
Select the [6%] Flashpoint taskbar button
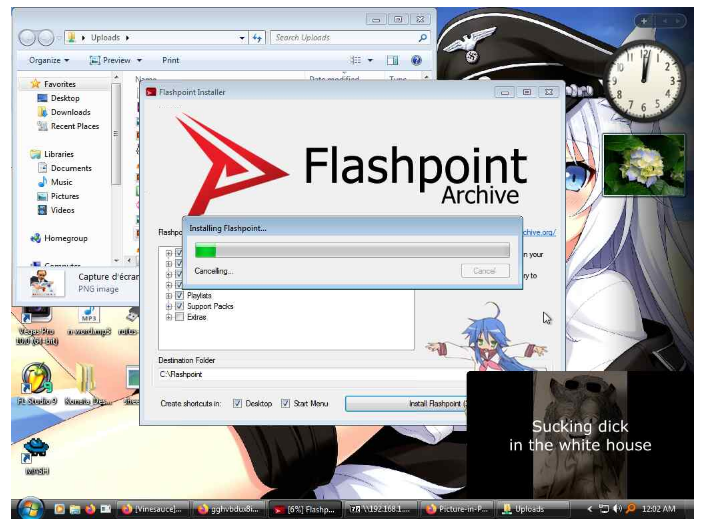pos(306,509)
